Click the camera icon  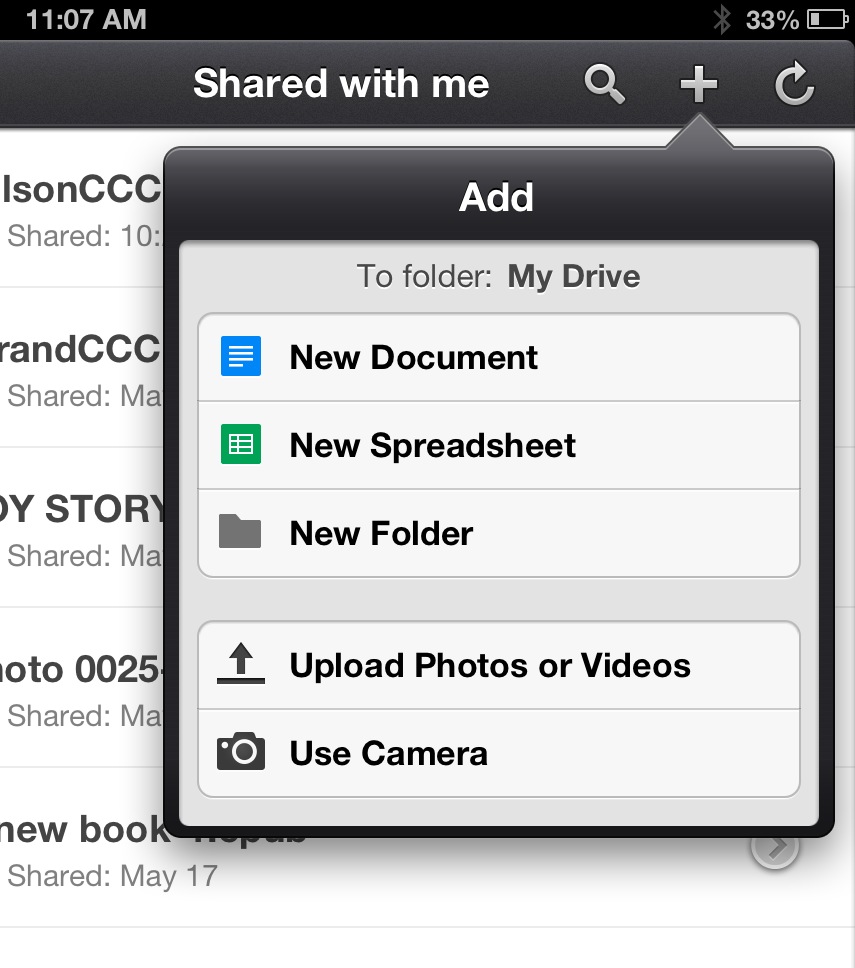point(241,751)
